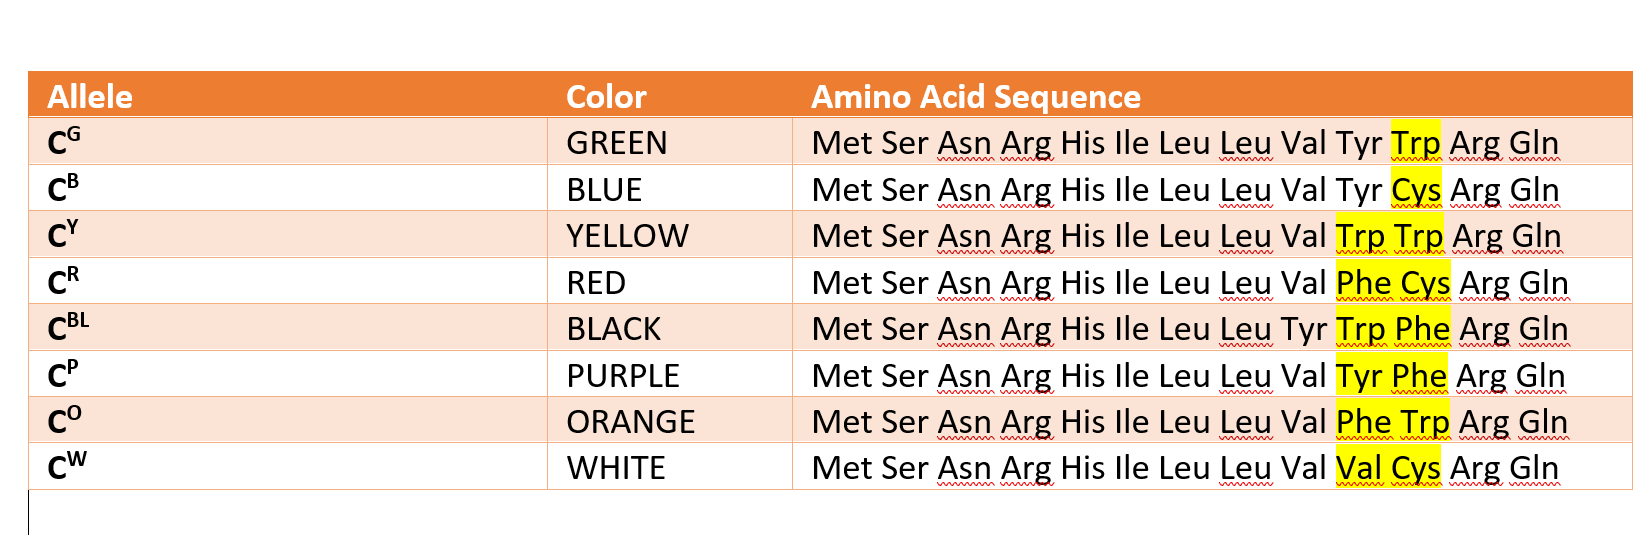Click highlighted Val in the WHITE row

[1359, 468]
